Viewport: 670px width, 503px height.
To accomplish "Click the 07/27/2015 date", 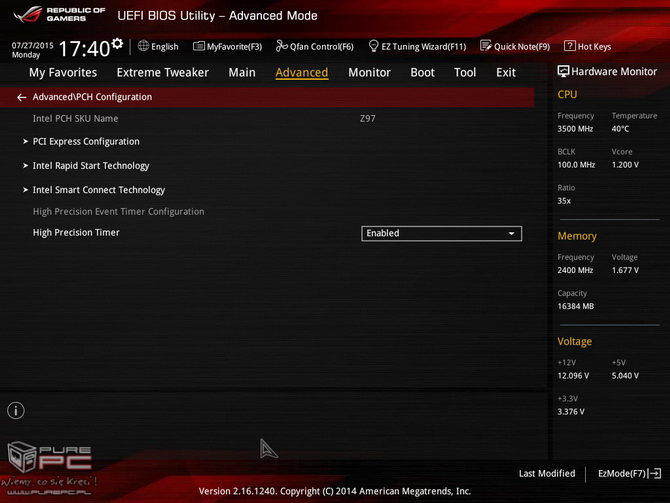I will (32, 45).
